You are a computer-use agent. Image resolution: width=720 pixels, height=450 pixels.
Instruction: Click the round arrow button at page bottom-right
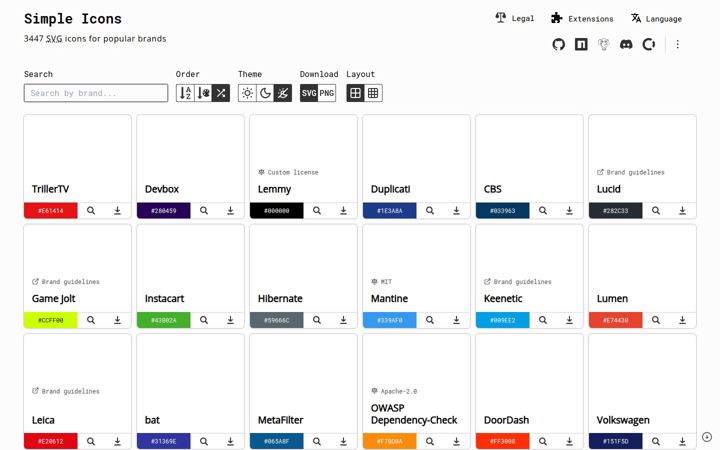coord(707,437)
